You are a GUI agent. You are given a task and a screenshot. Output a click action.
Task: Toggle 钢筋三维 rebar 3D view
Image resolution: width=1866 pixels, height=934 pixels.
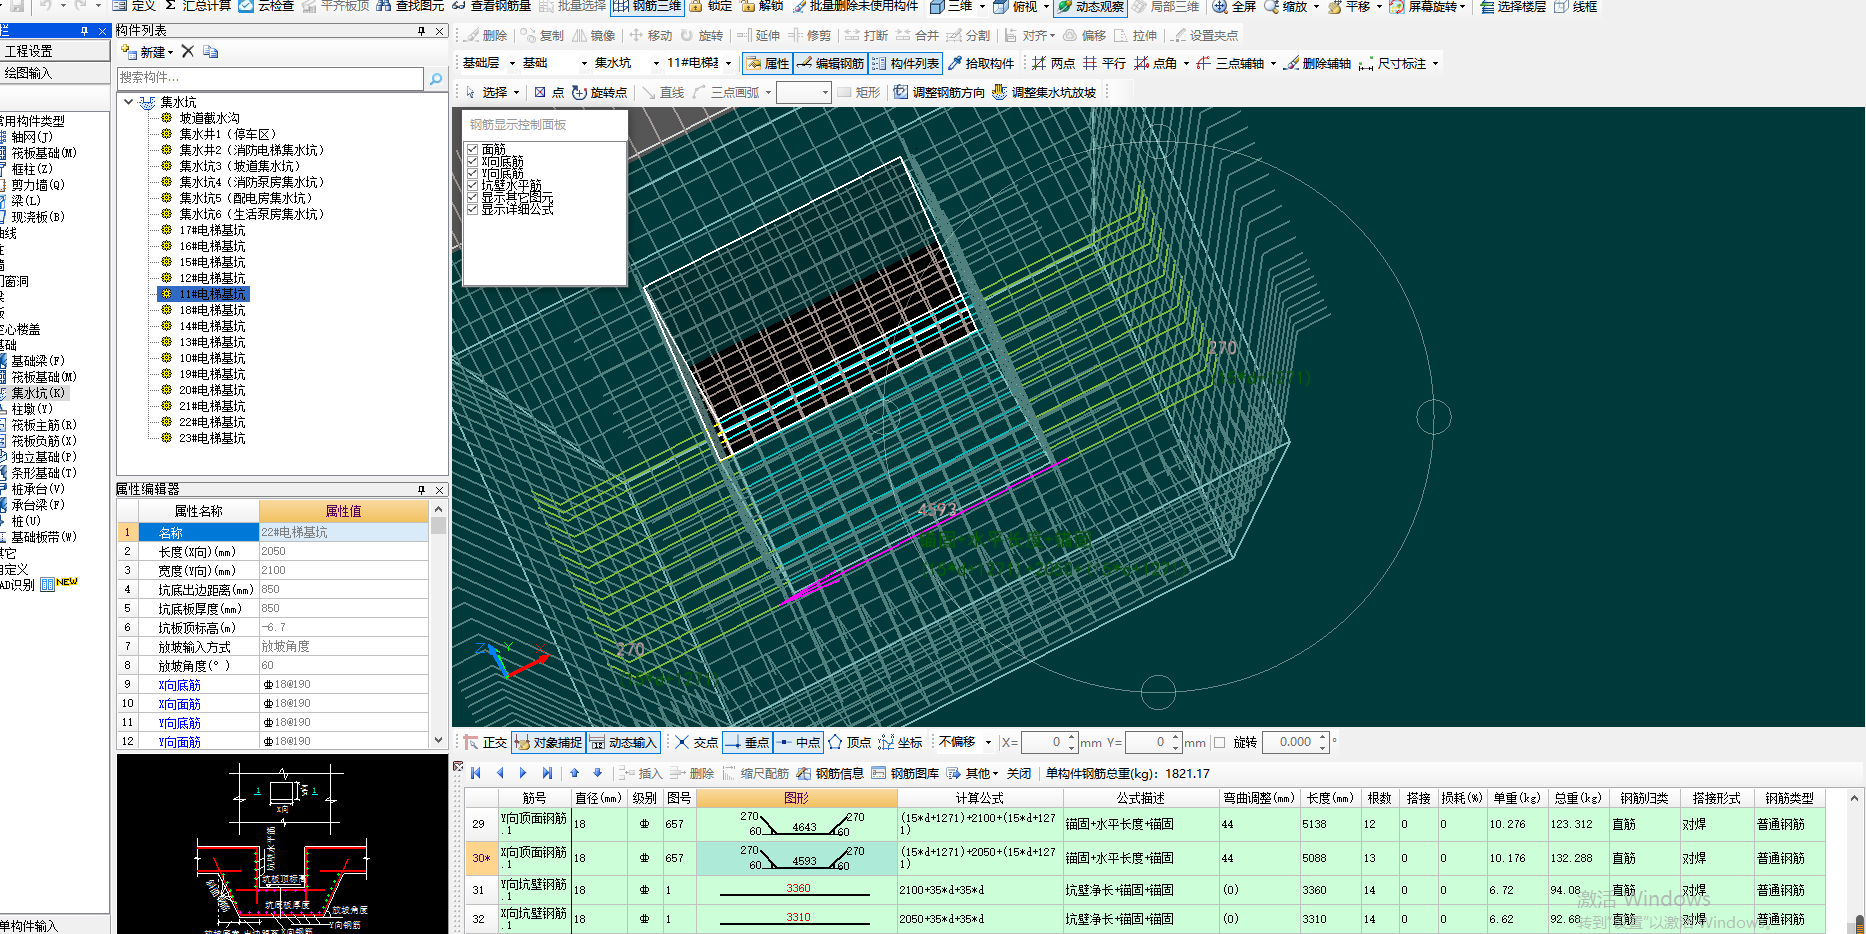pyautogui.click(x=647, y=6)
